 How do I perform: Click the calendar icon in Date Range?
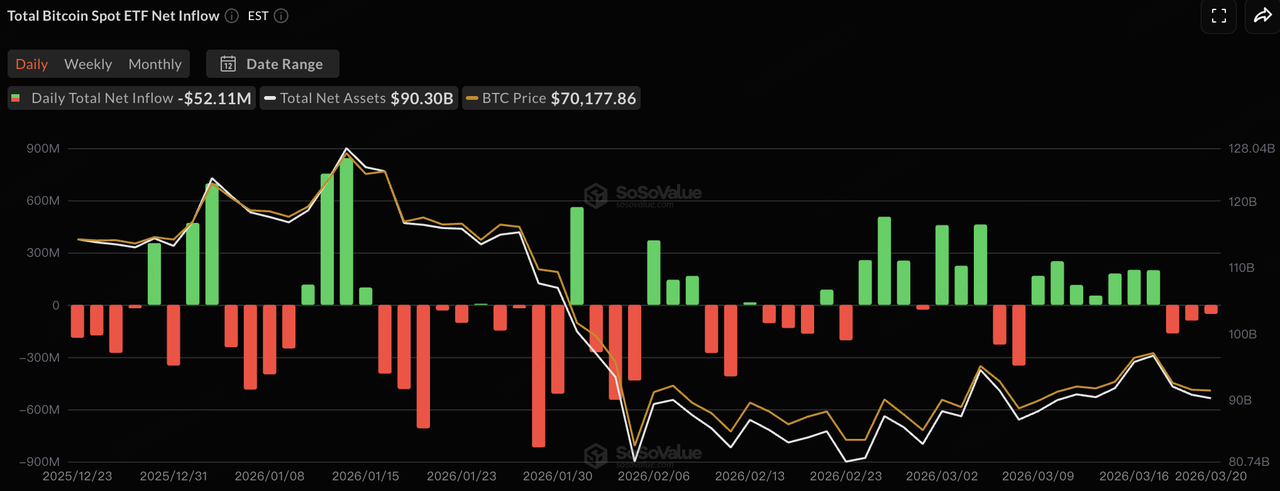(x=228, y=64)
